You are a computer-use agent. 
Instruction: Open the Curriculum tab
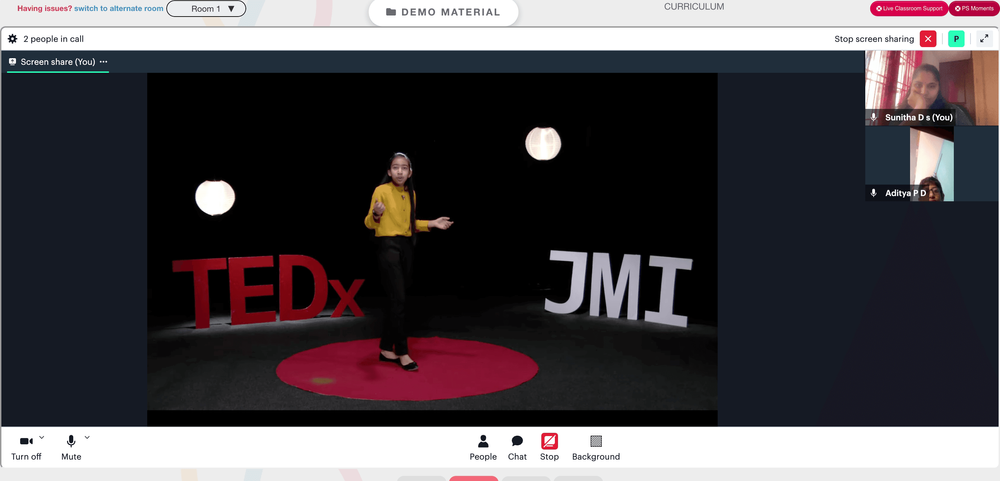[694, 7]
